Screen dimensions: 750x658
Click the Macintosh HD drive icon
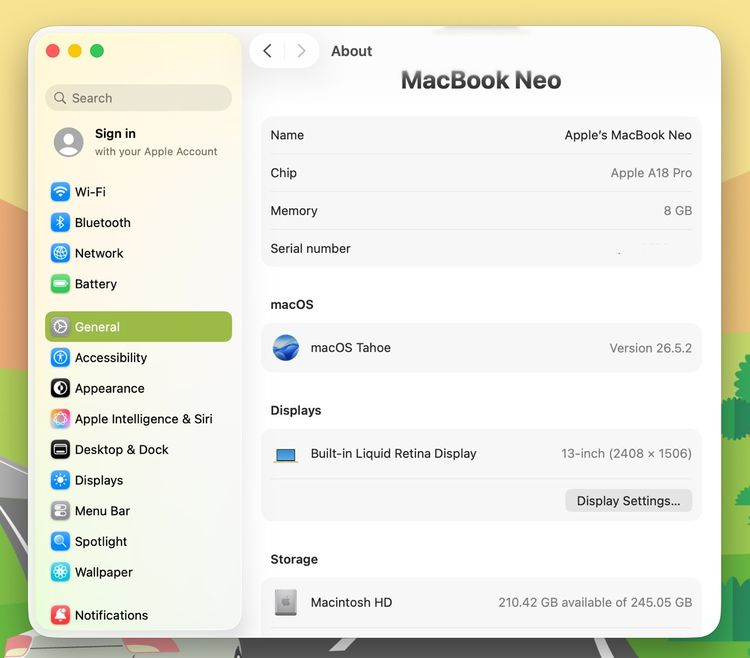[286, 602]
